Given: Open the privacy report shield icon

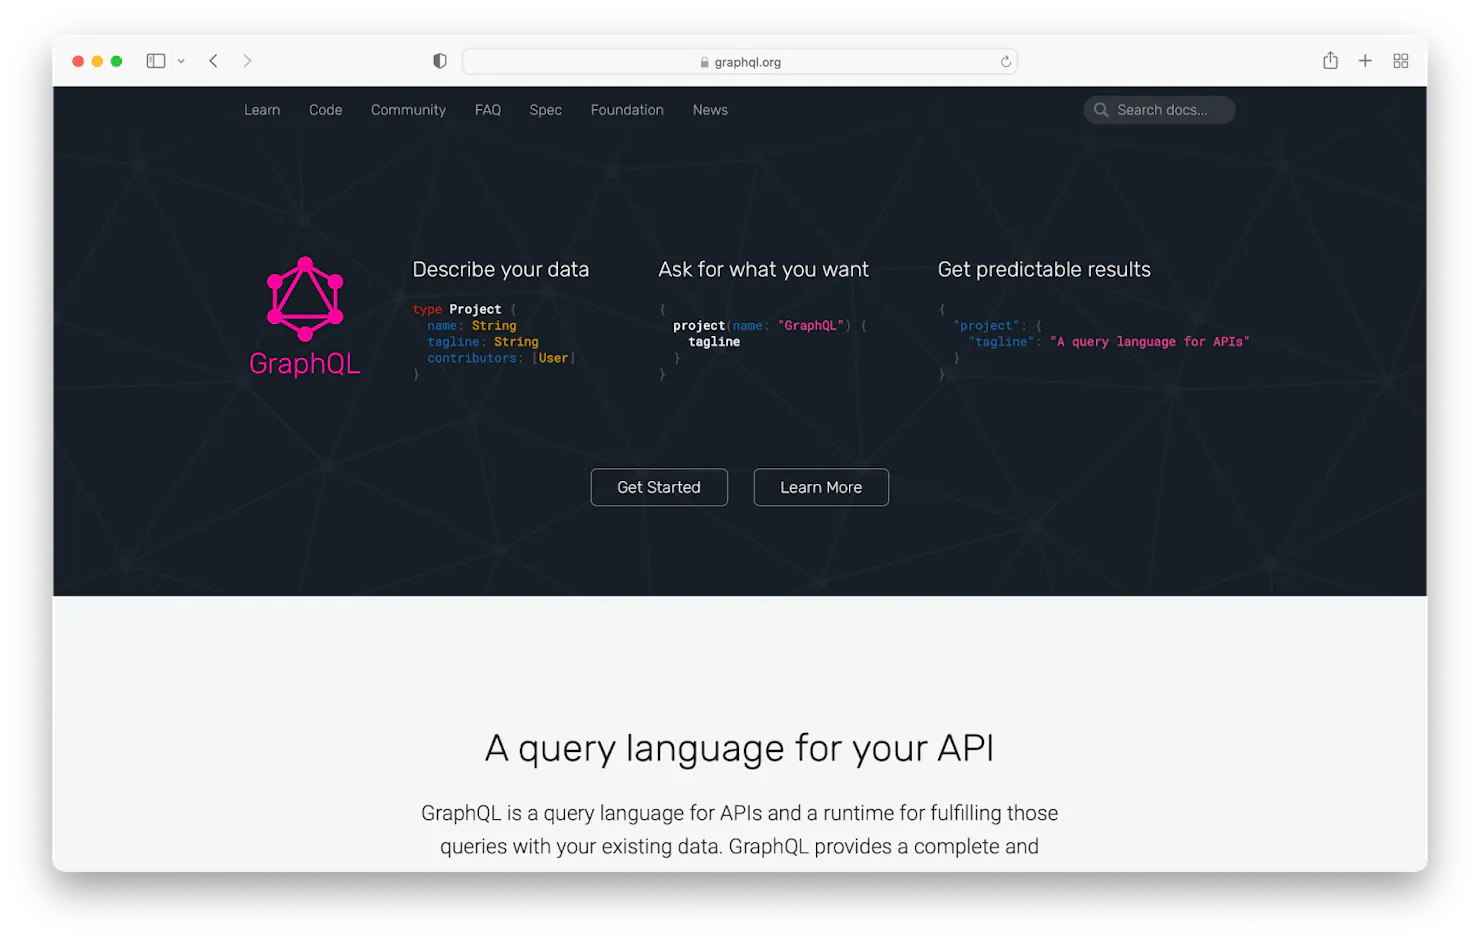Looking at the screenshot, I should coord(440,61).
